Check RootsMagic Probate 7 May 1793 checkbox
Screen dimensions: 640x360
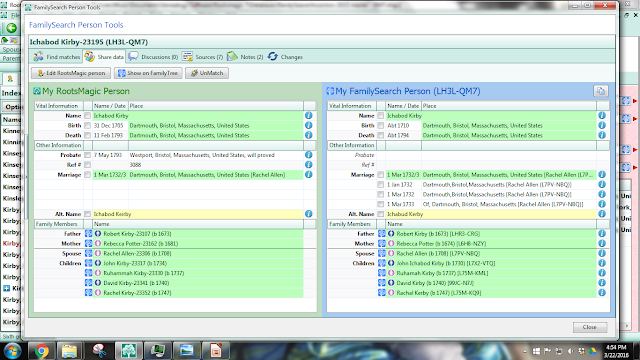[87, 155]
